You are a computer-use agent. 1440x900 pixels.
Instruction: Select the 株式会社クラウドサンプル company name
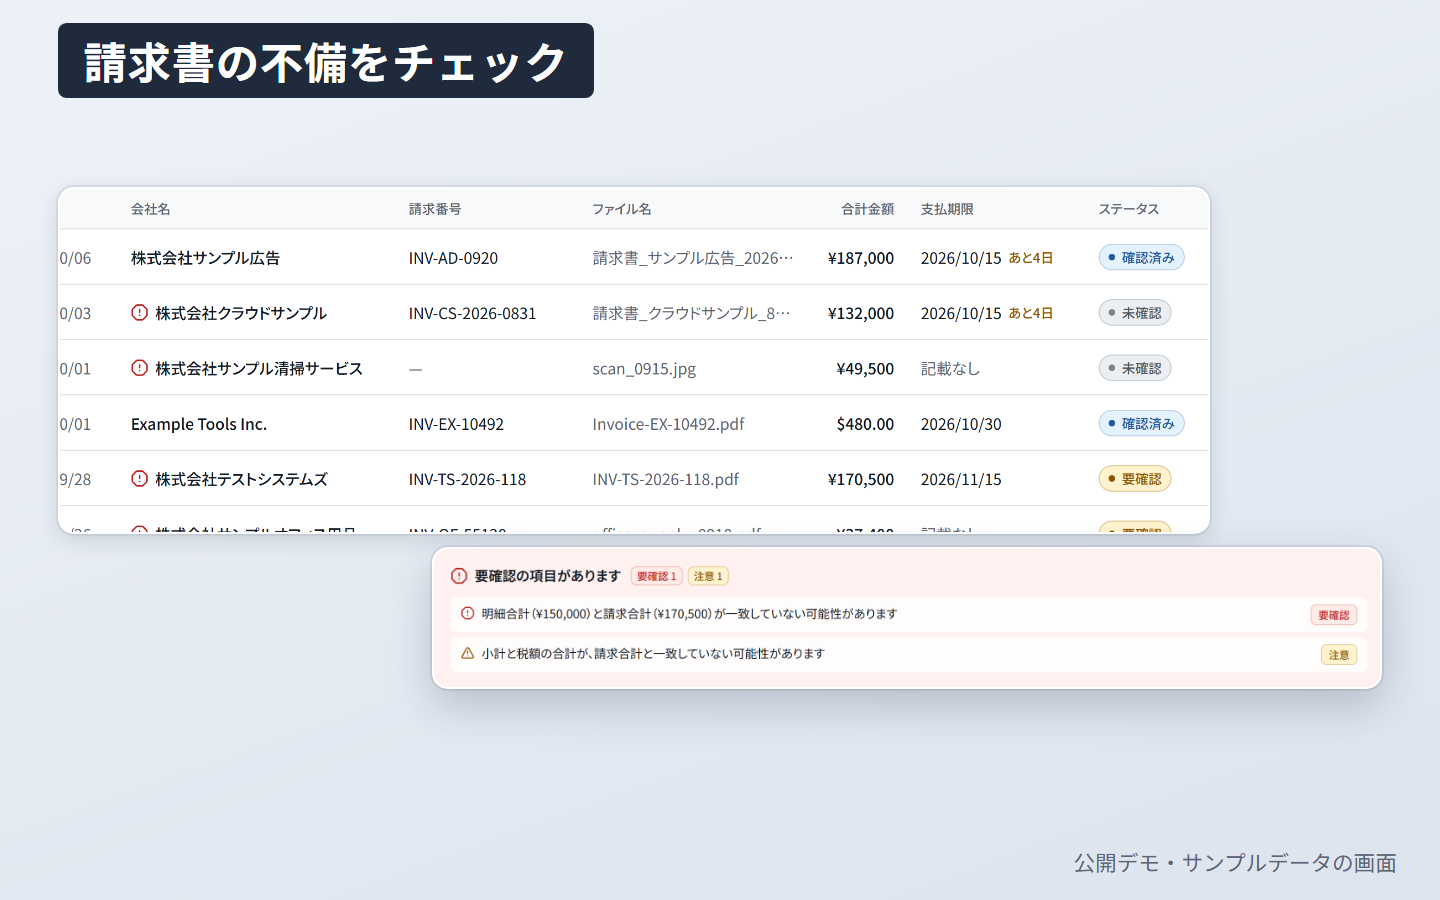click(241, 313)
